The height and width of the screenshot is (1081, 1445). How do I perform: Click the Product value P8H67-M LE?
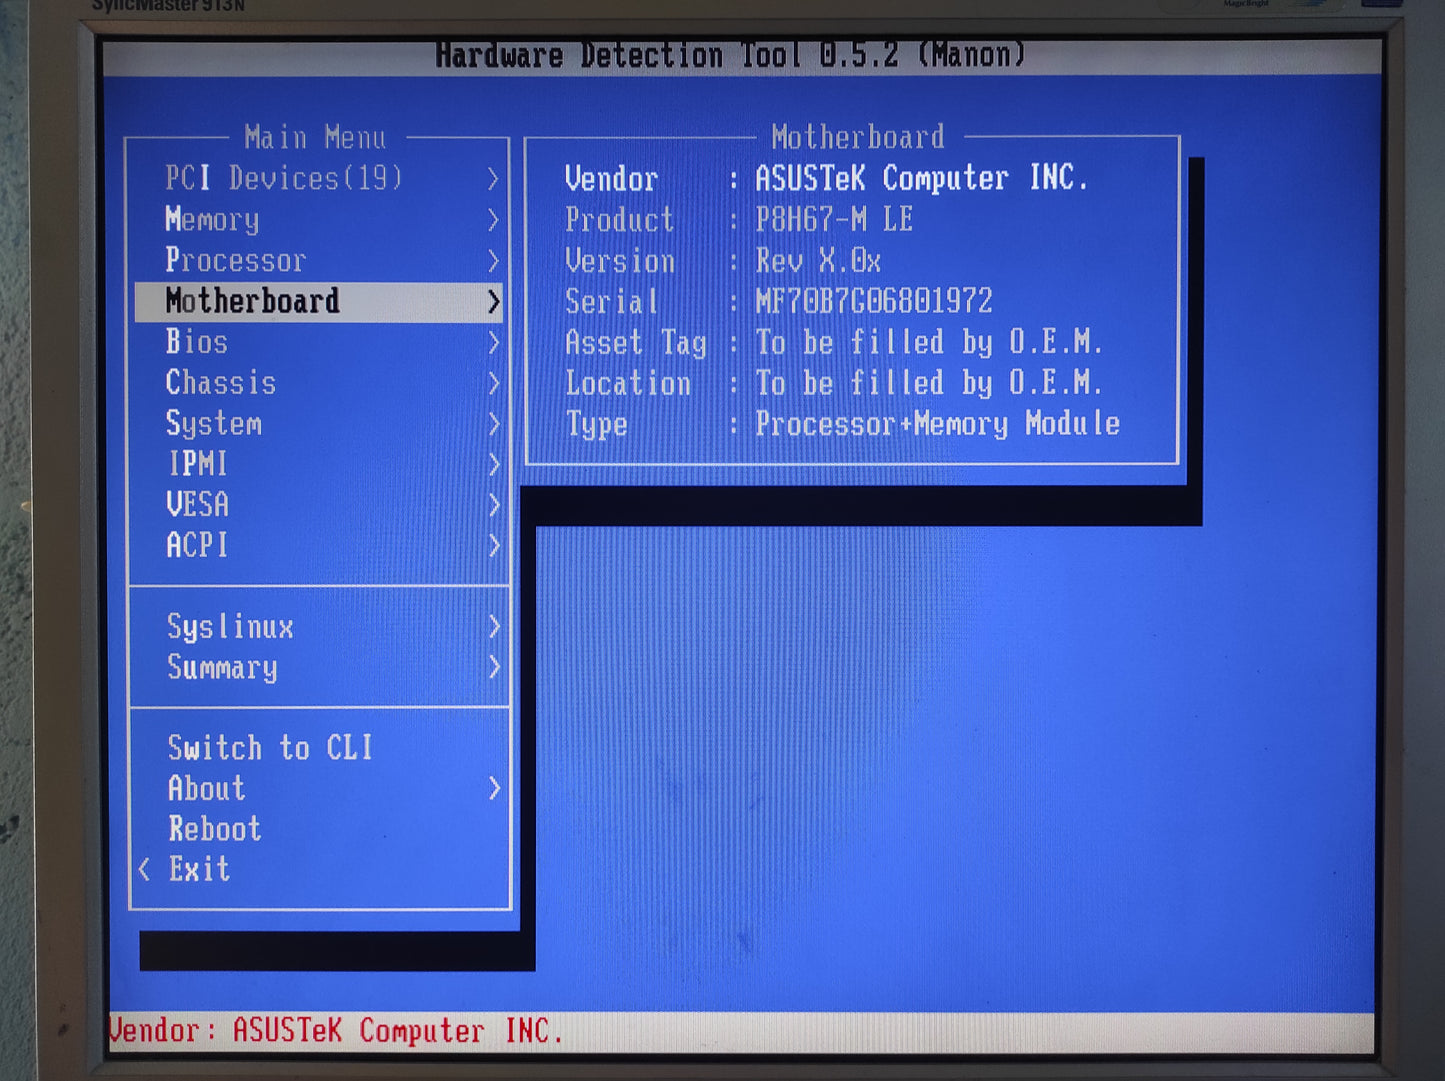pos(833,220)
